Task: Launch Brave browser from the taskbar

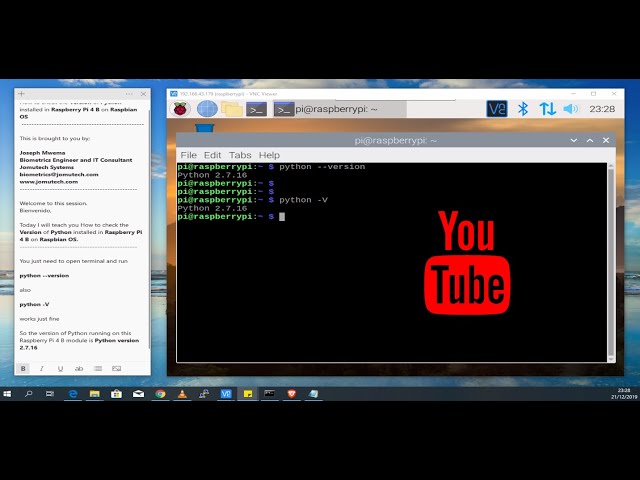Action: pos(291,394)
